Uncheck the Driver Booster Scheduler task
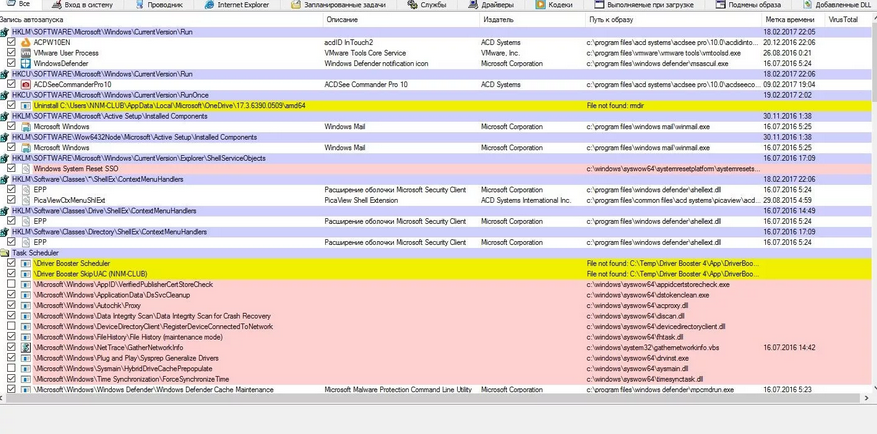 click(11, 263)
